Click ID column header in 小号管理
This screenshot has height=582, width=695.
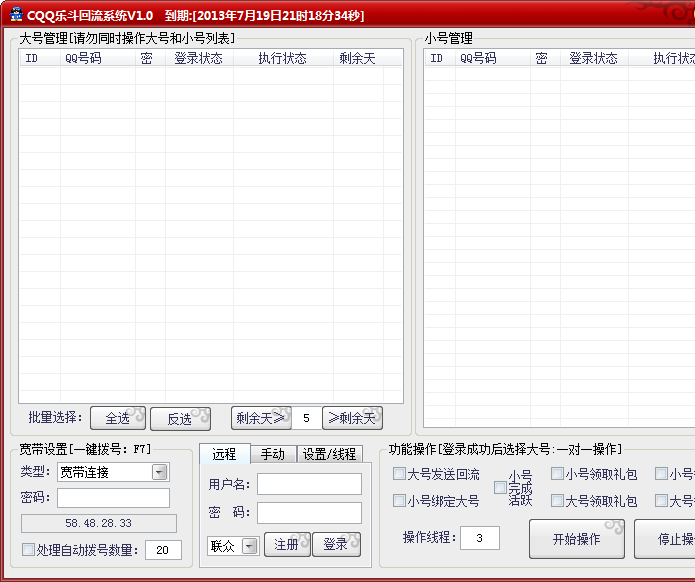tap(440, 58)
